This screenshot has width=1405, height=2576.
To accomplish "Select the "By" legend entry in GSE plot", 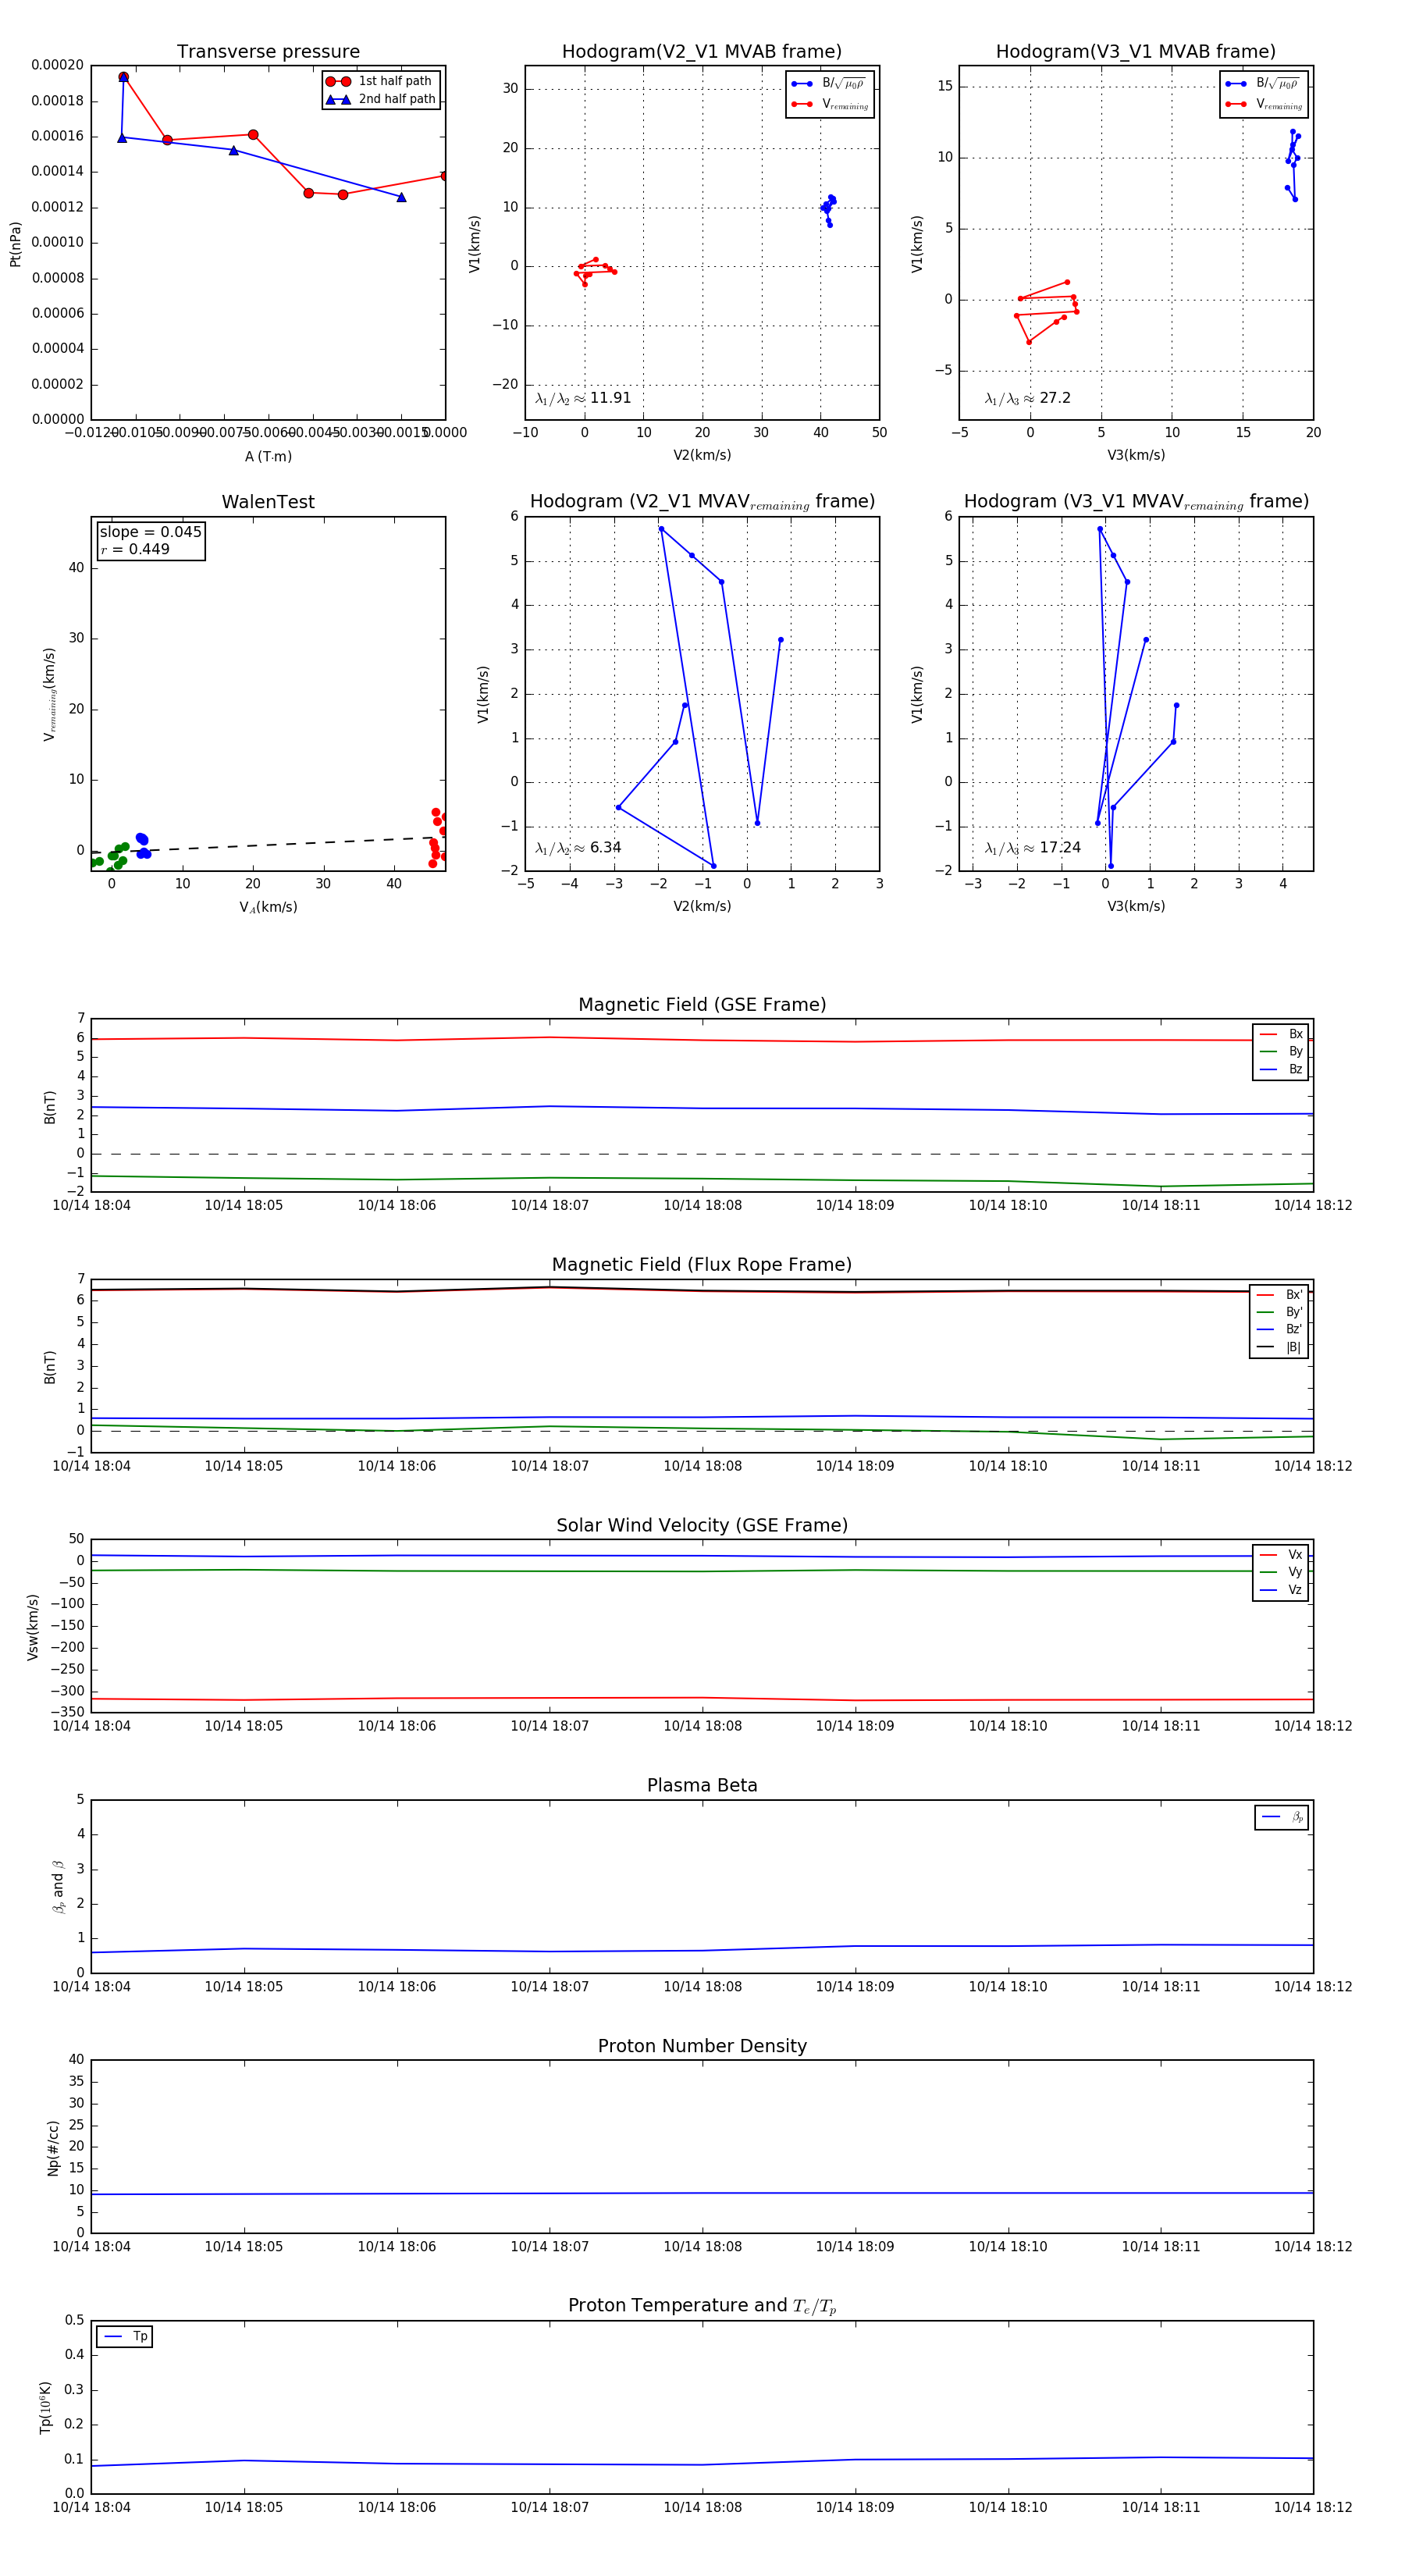I will pyautogui.click(x=1281, y=1051).
